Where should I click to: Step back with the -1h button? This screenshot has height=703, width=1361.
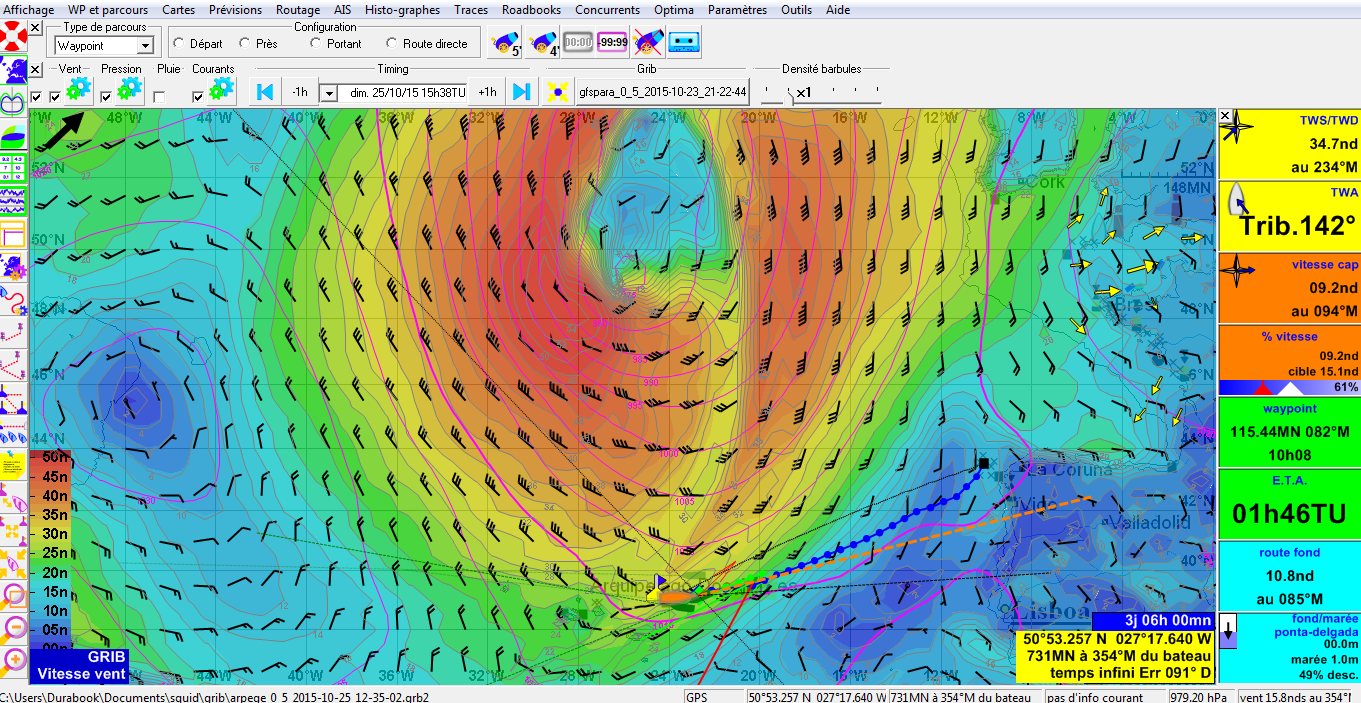pos(300,92)
